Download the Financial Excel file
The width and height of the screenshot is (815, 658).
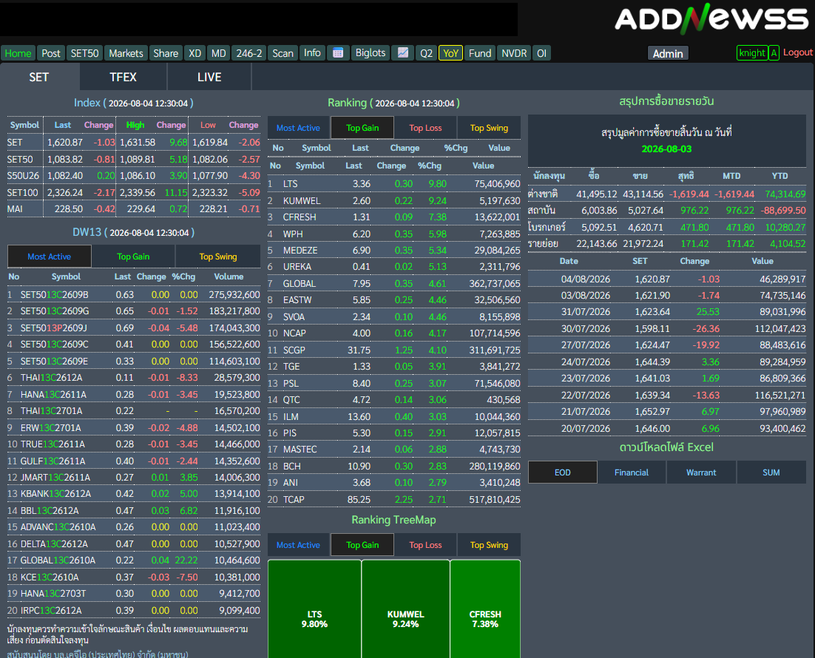(x=632, y=472)
